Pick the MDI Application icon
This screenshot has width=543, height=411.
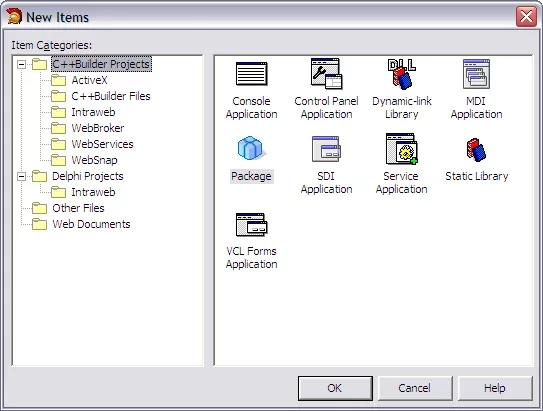point(476,74)
